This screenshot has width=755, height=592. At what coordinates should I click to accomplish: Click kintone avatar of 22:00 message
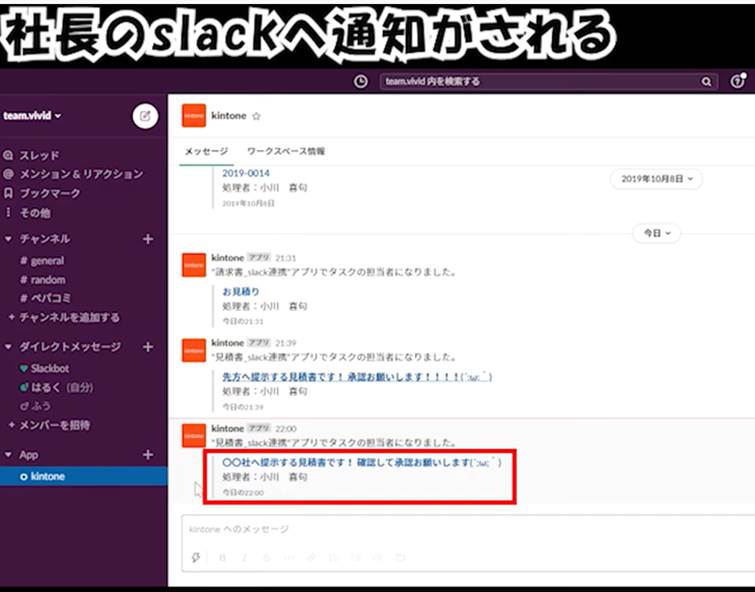click(194, 436)
